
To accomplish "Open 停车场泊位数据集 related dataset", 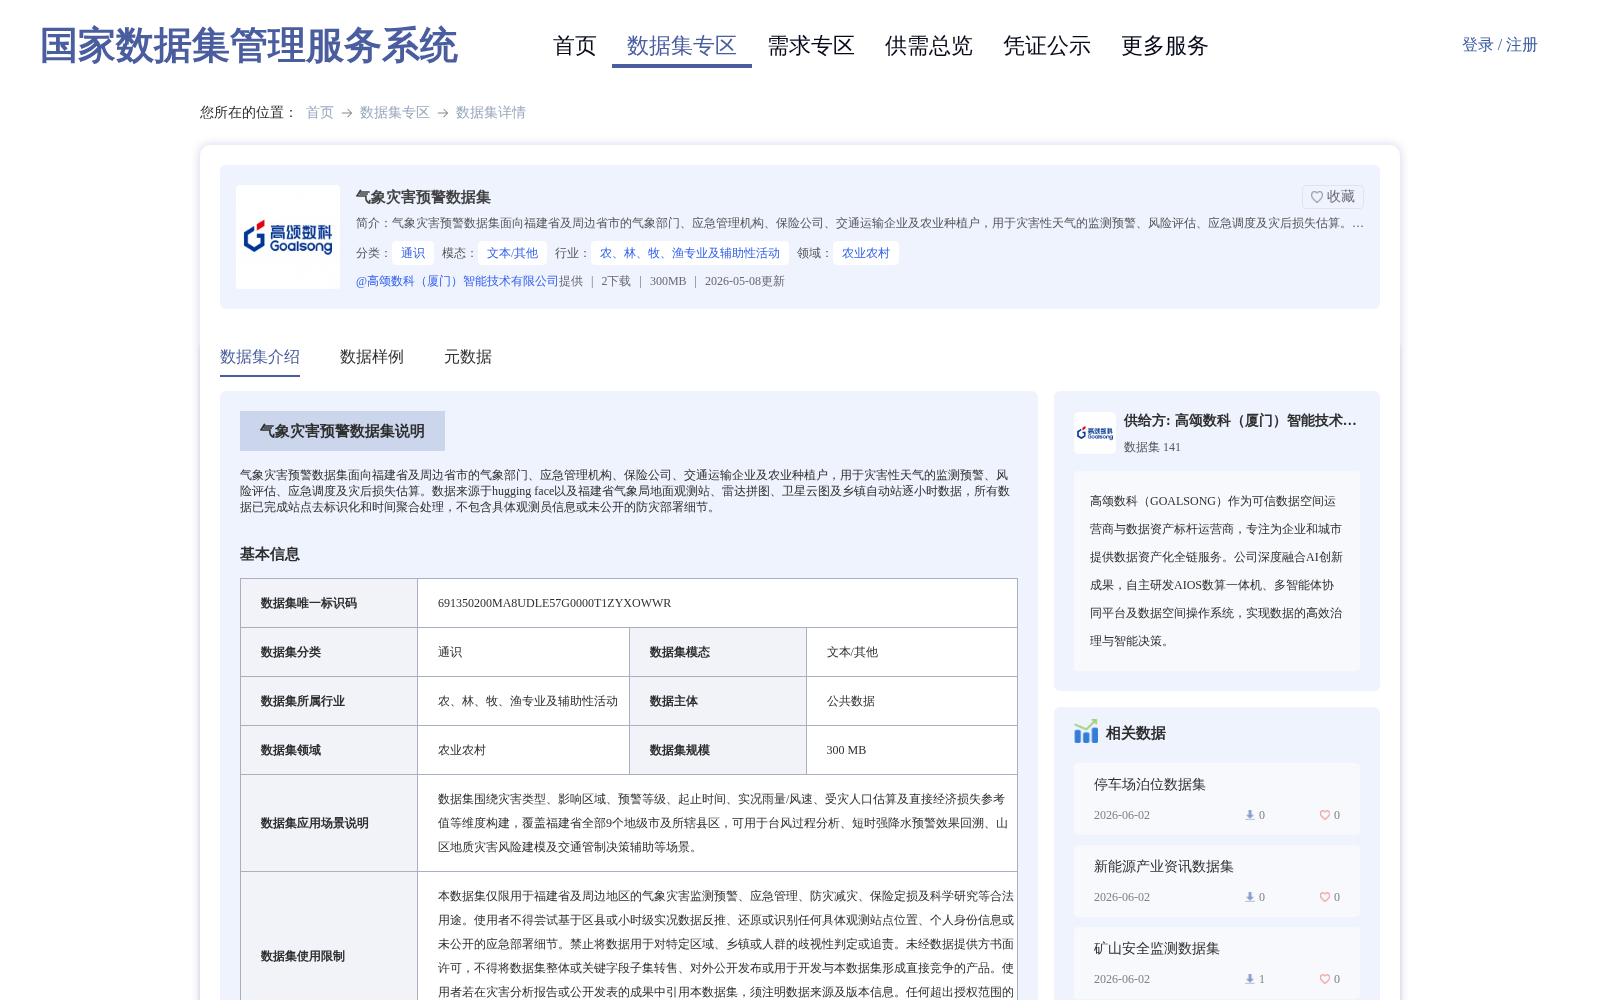I will 1150,785.
